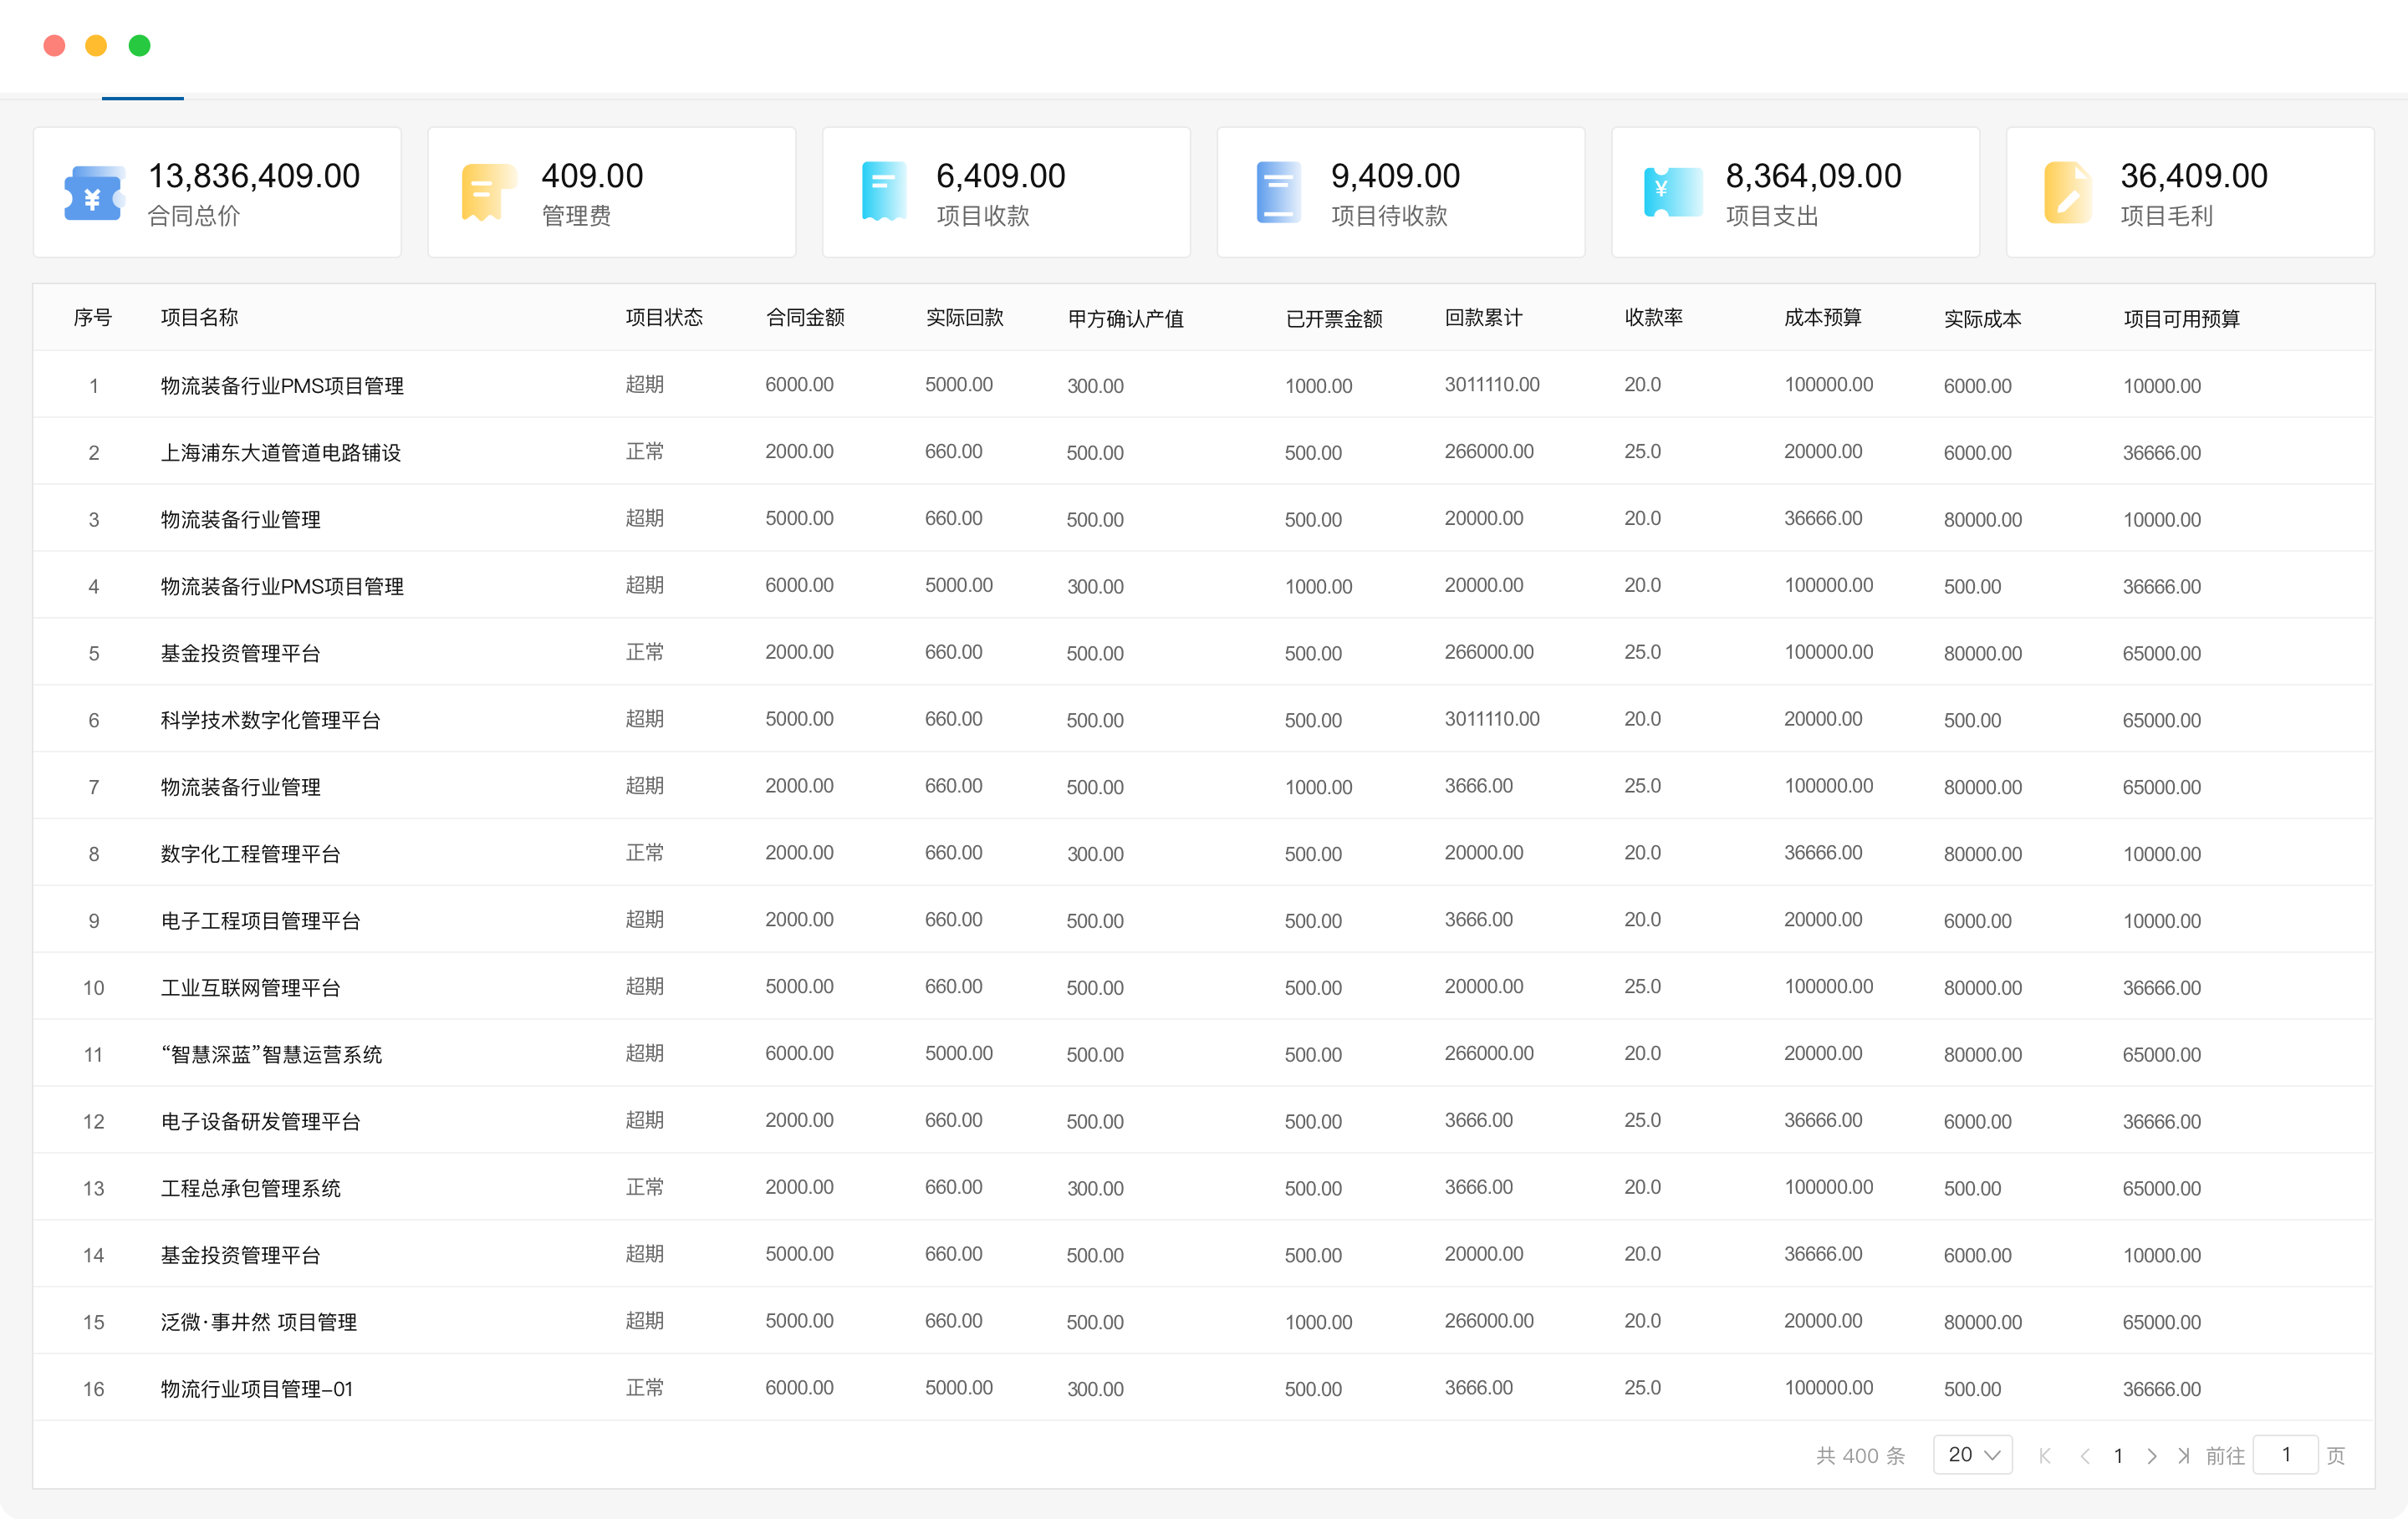Click the 收款率 column header
Viewport: 2408px width, 1519px height.
pyautogui.click(x=1653, y=318)
